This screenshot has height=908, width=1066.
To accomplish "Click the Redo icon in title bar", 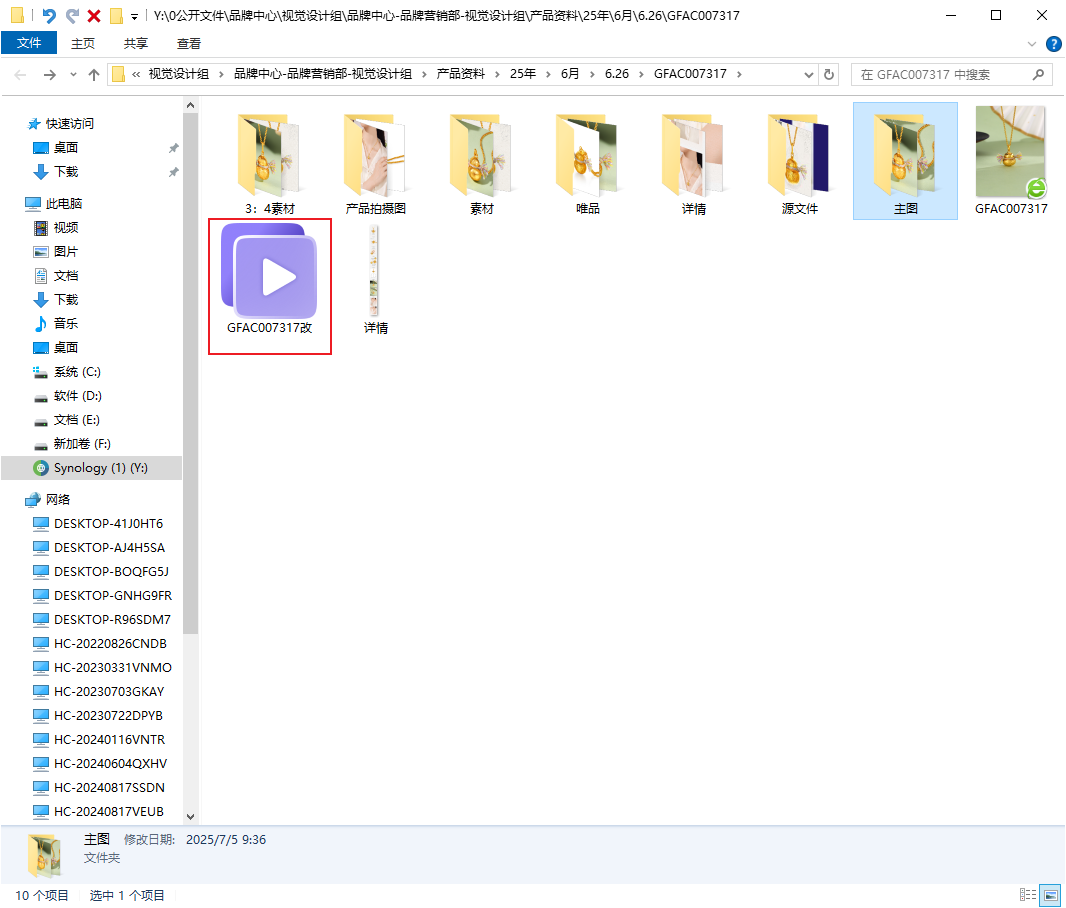I will tap(72, 16).
